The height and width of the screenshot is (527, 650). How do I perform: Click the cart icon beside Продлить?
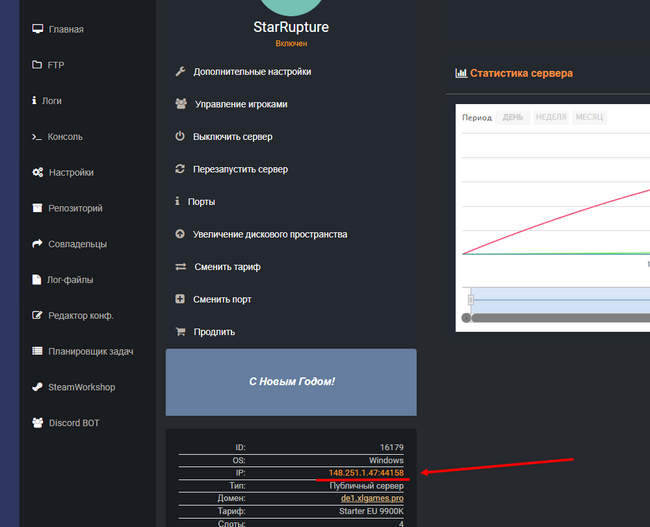coord(180,332)
